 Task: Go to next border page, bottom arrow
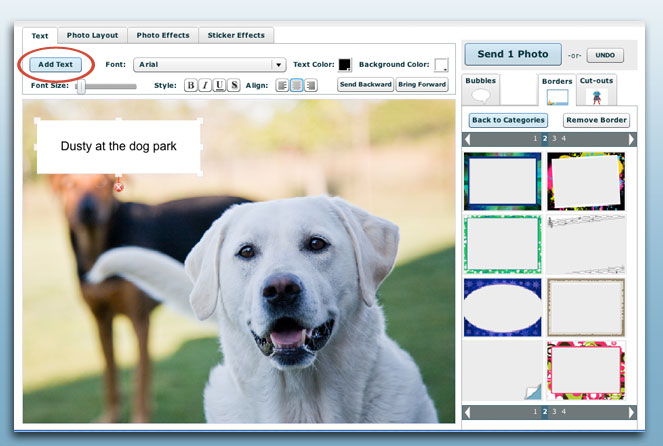(x=631, y=412)
